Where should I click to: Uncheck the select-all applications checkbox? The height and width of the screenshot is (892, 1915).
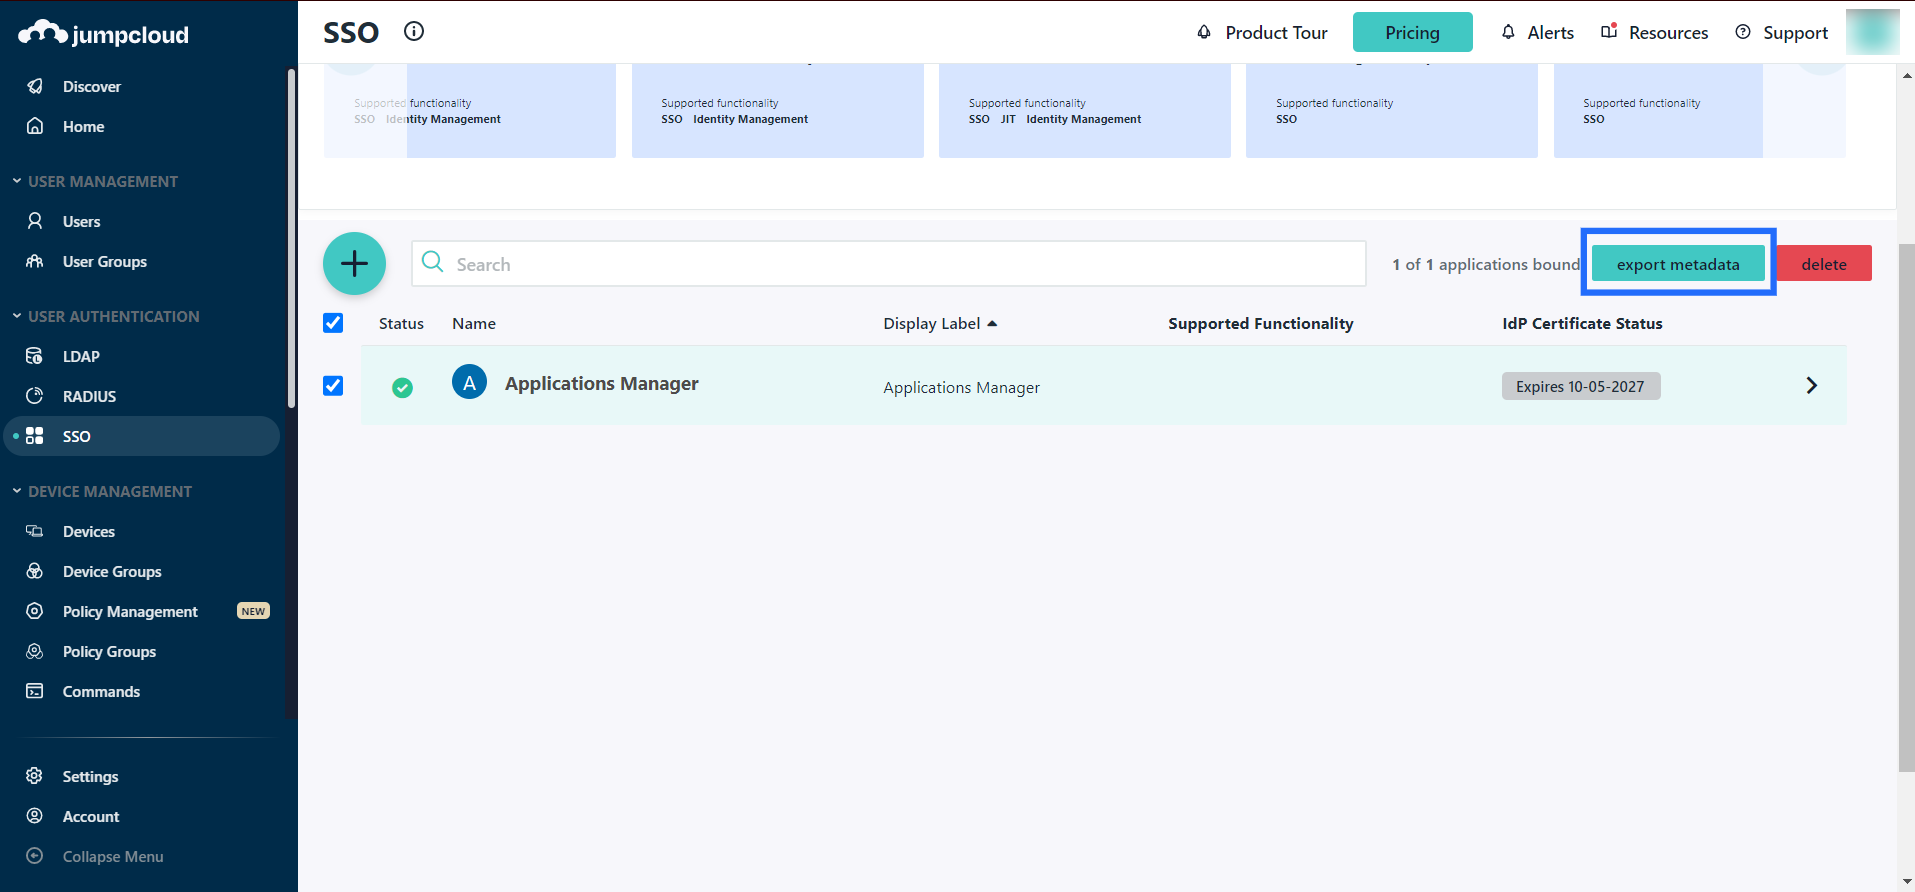click(333, 323)
